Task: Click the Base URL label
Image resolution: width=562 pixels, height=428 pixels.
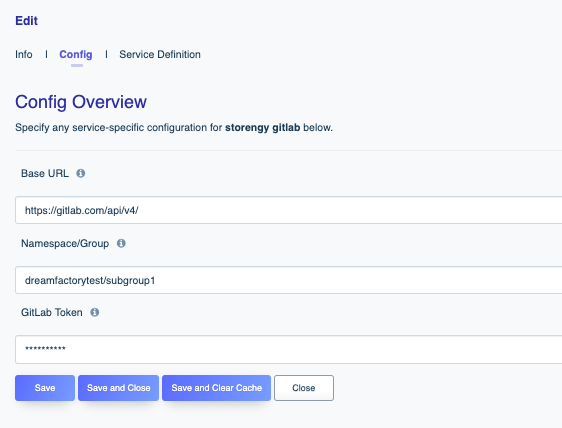Action: (x=45, y=173)
